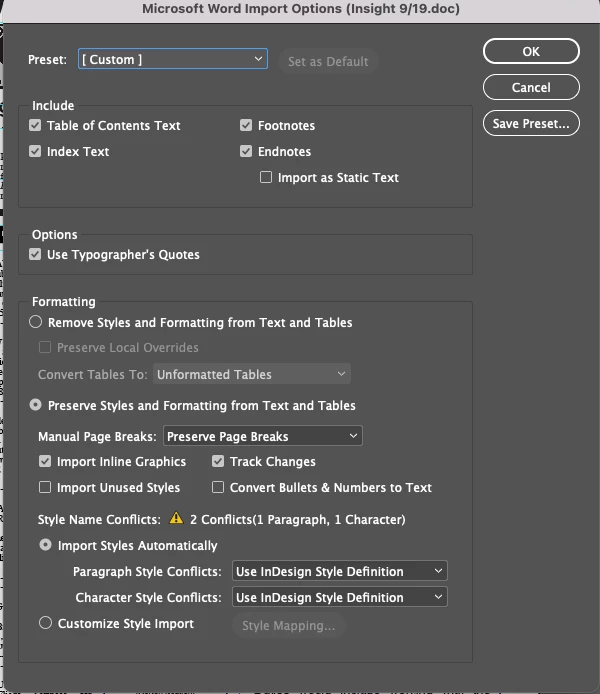Click the style conflicts warning triangle icon

click(176, 518)
